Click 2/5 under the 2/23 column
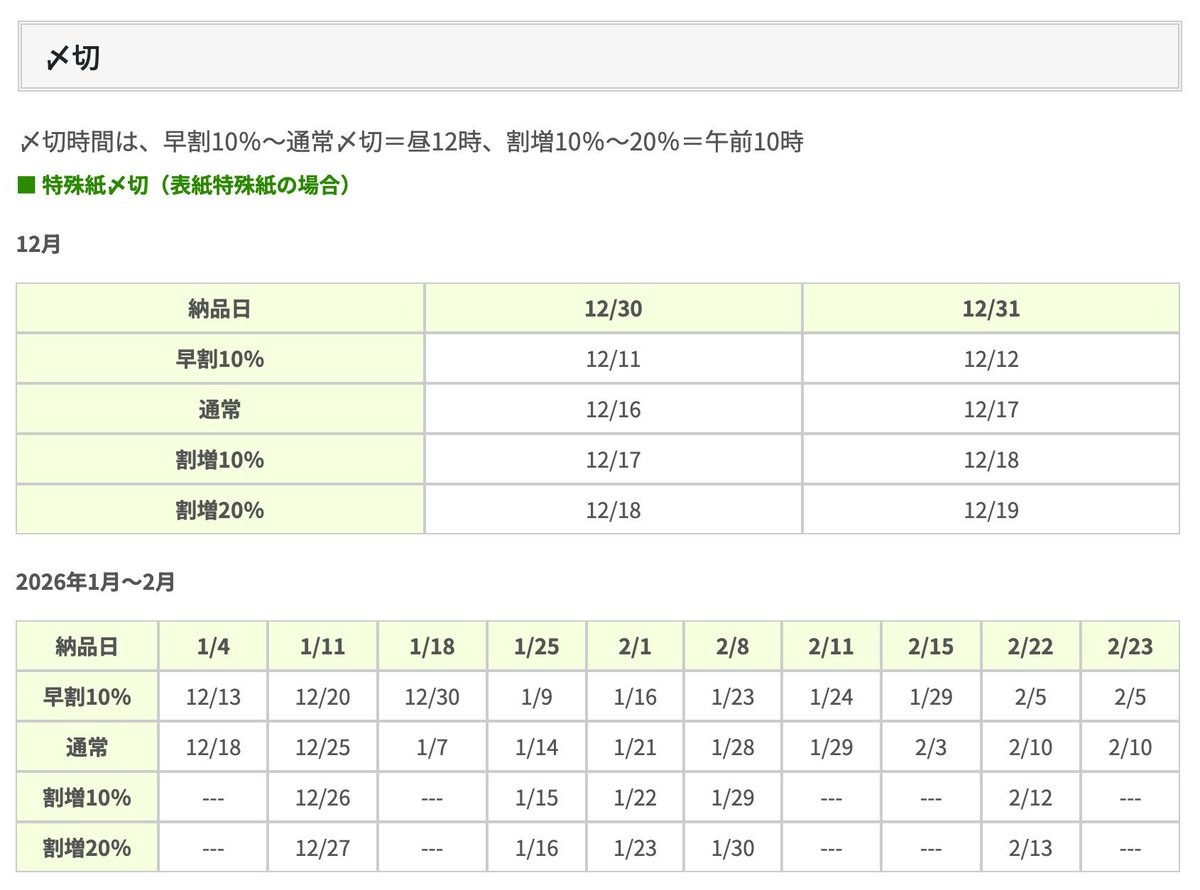 [x=1129, y=697]
